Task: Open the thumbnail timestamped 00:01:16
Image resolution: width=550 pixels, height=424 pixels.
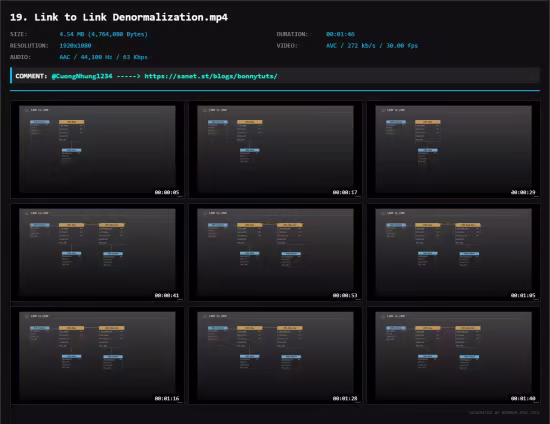Action: click(97, 356)
